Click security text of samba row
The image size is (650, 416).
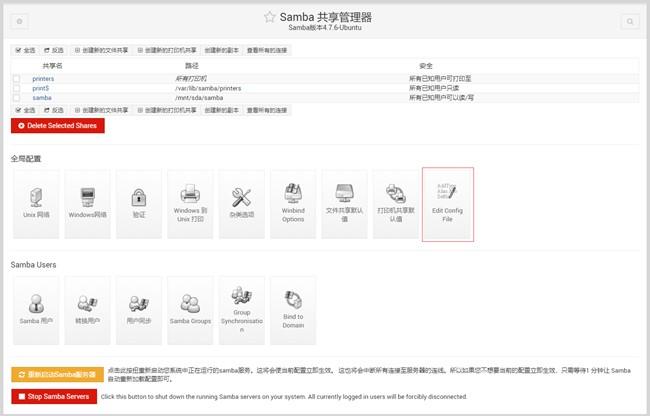pyautogui.click(x=441, y=98)
